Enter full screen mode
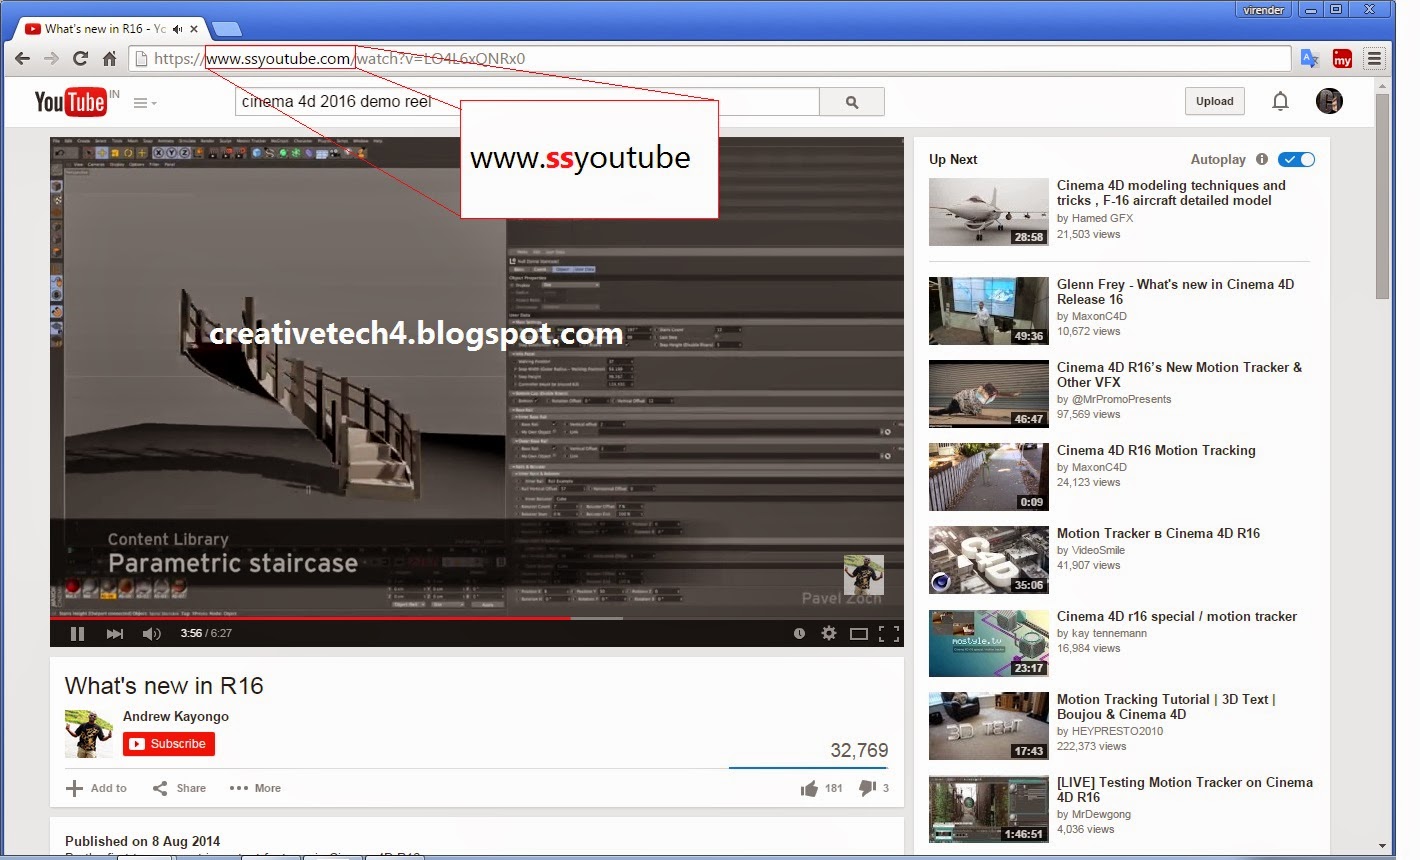Screen dimensions: 1420x860 point(888,633)
